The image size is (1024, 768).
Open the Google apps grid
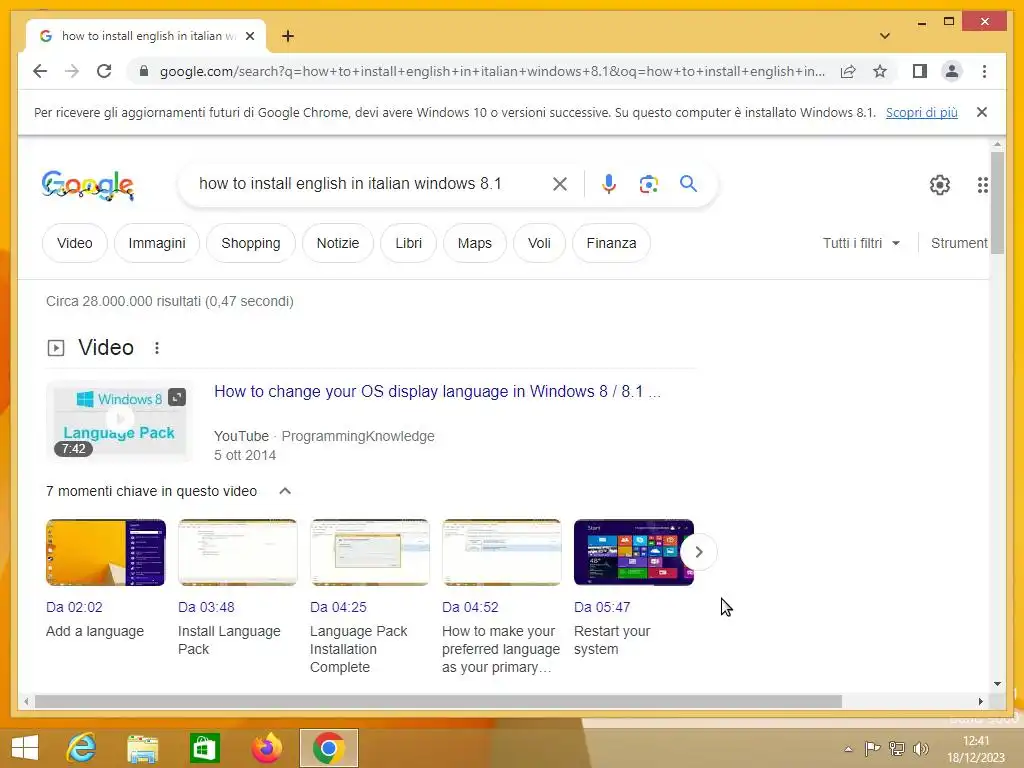(982, 185)
